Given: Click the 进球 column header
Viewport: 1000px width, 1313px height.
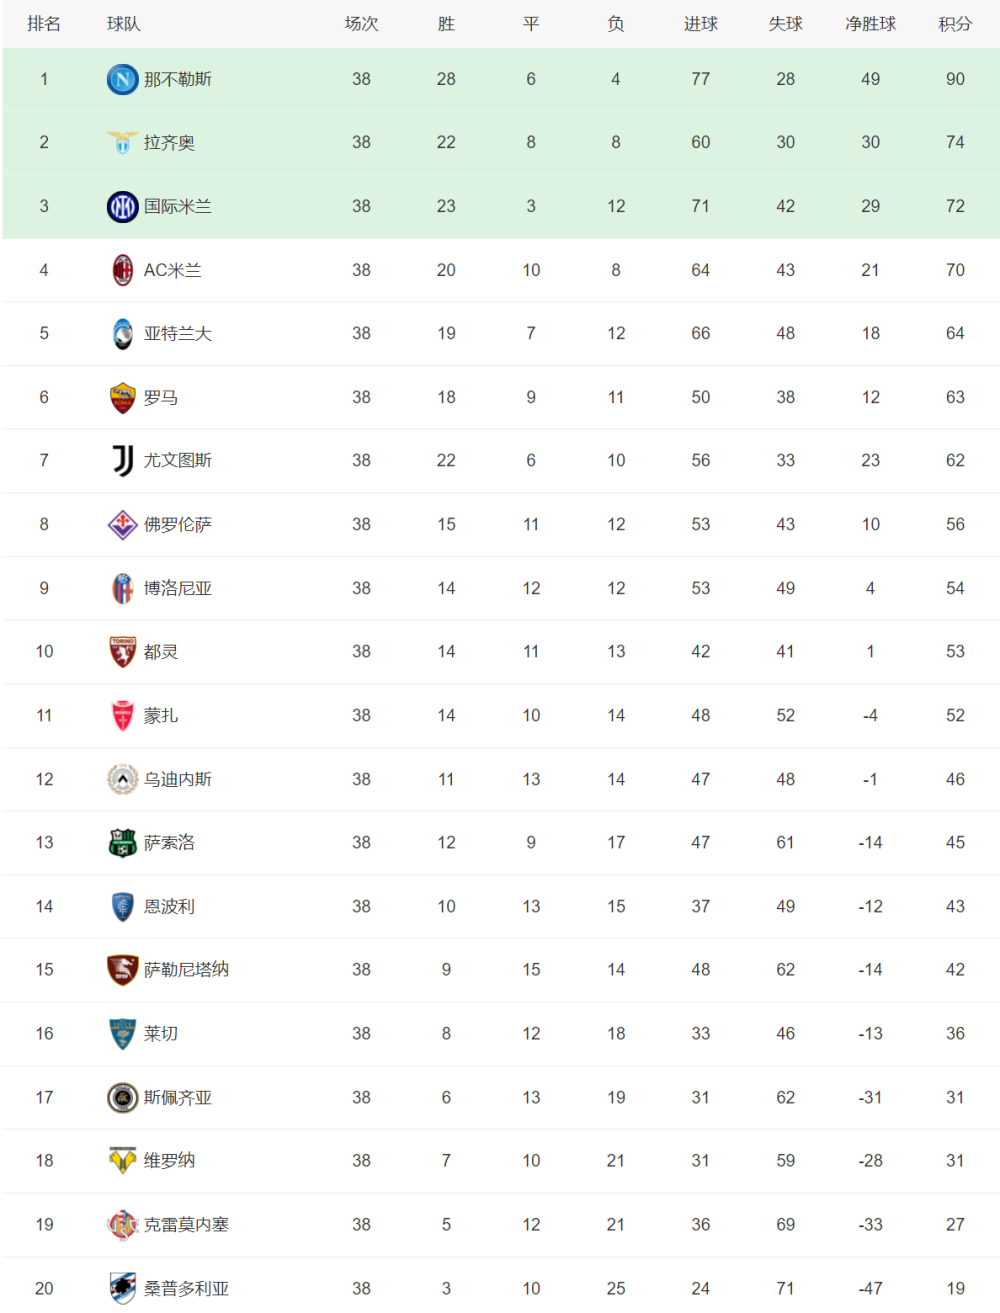Looking at the screenshot, I should [x=700, y=24].
